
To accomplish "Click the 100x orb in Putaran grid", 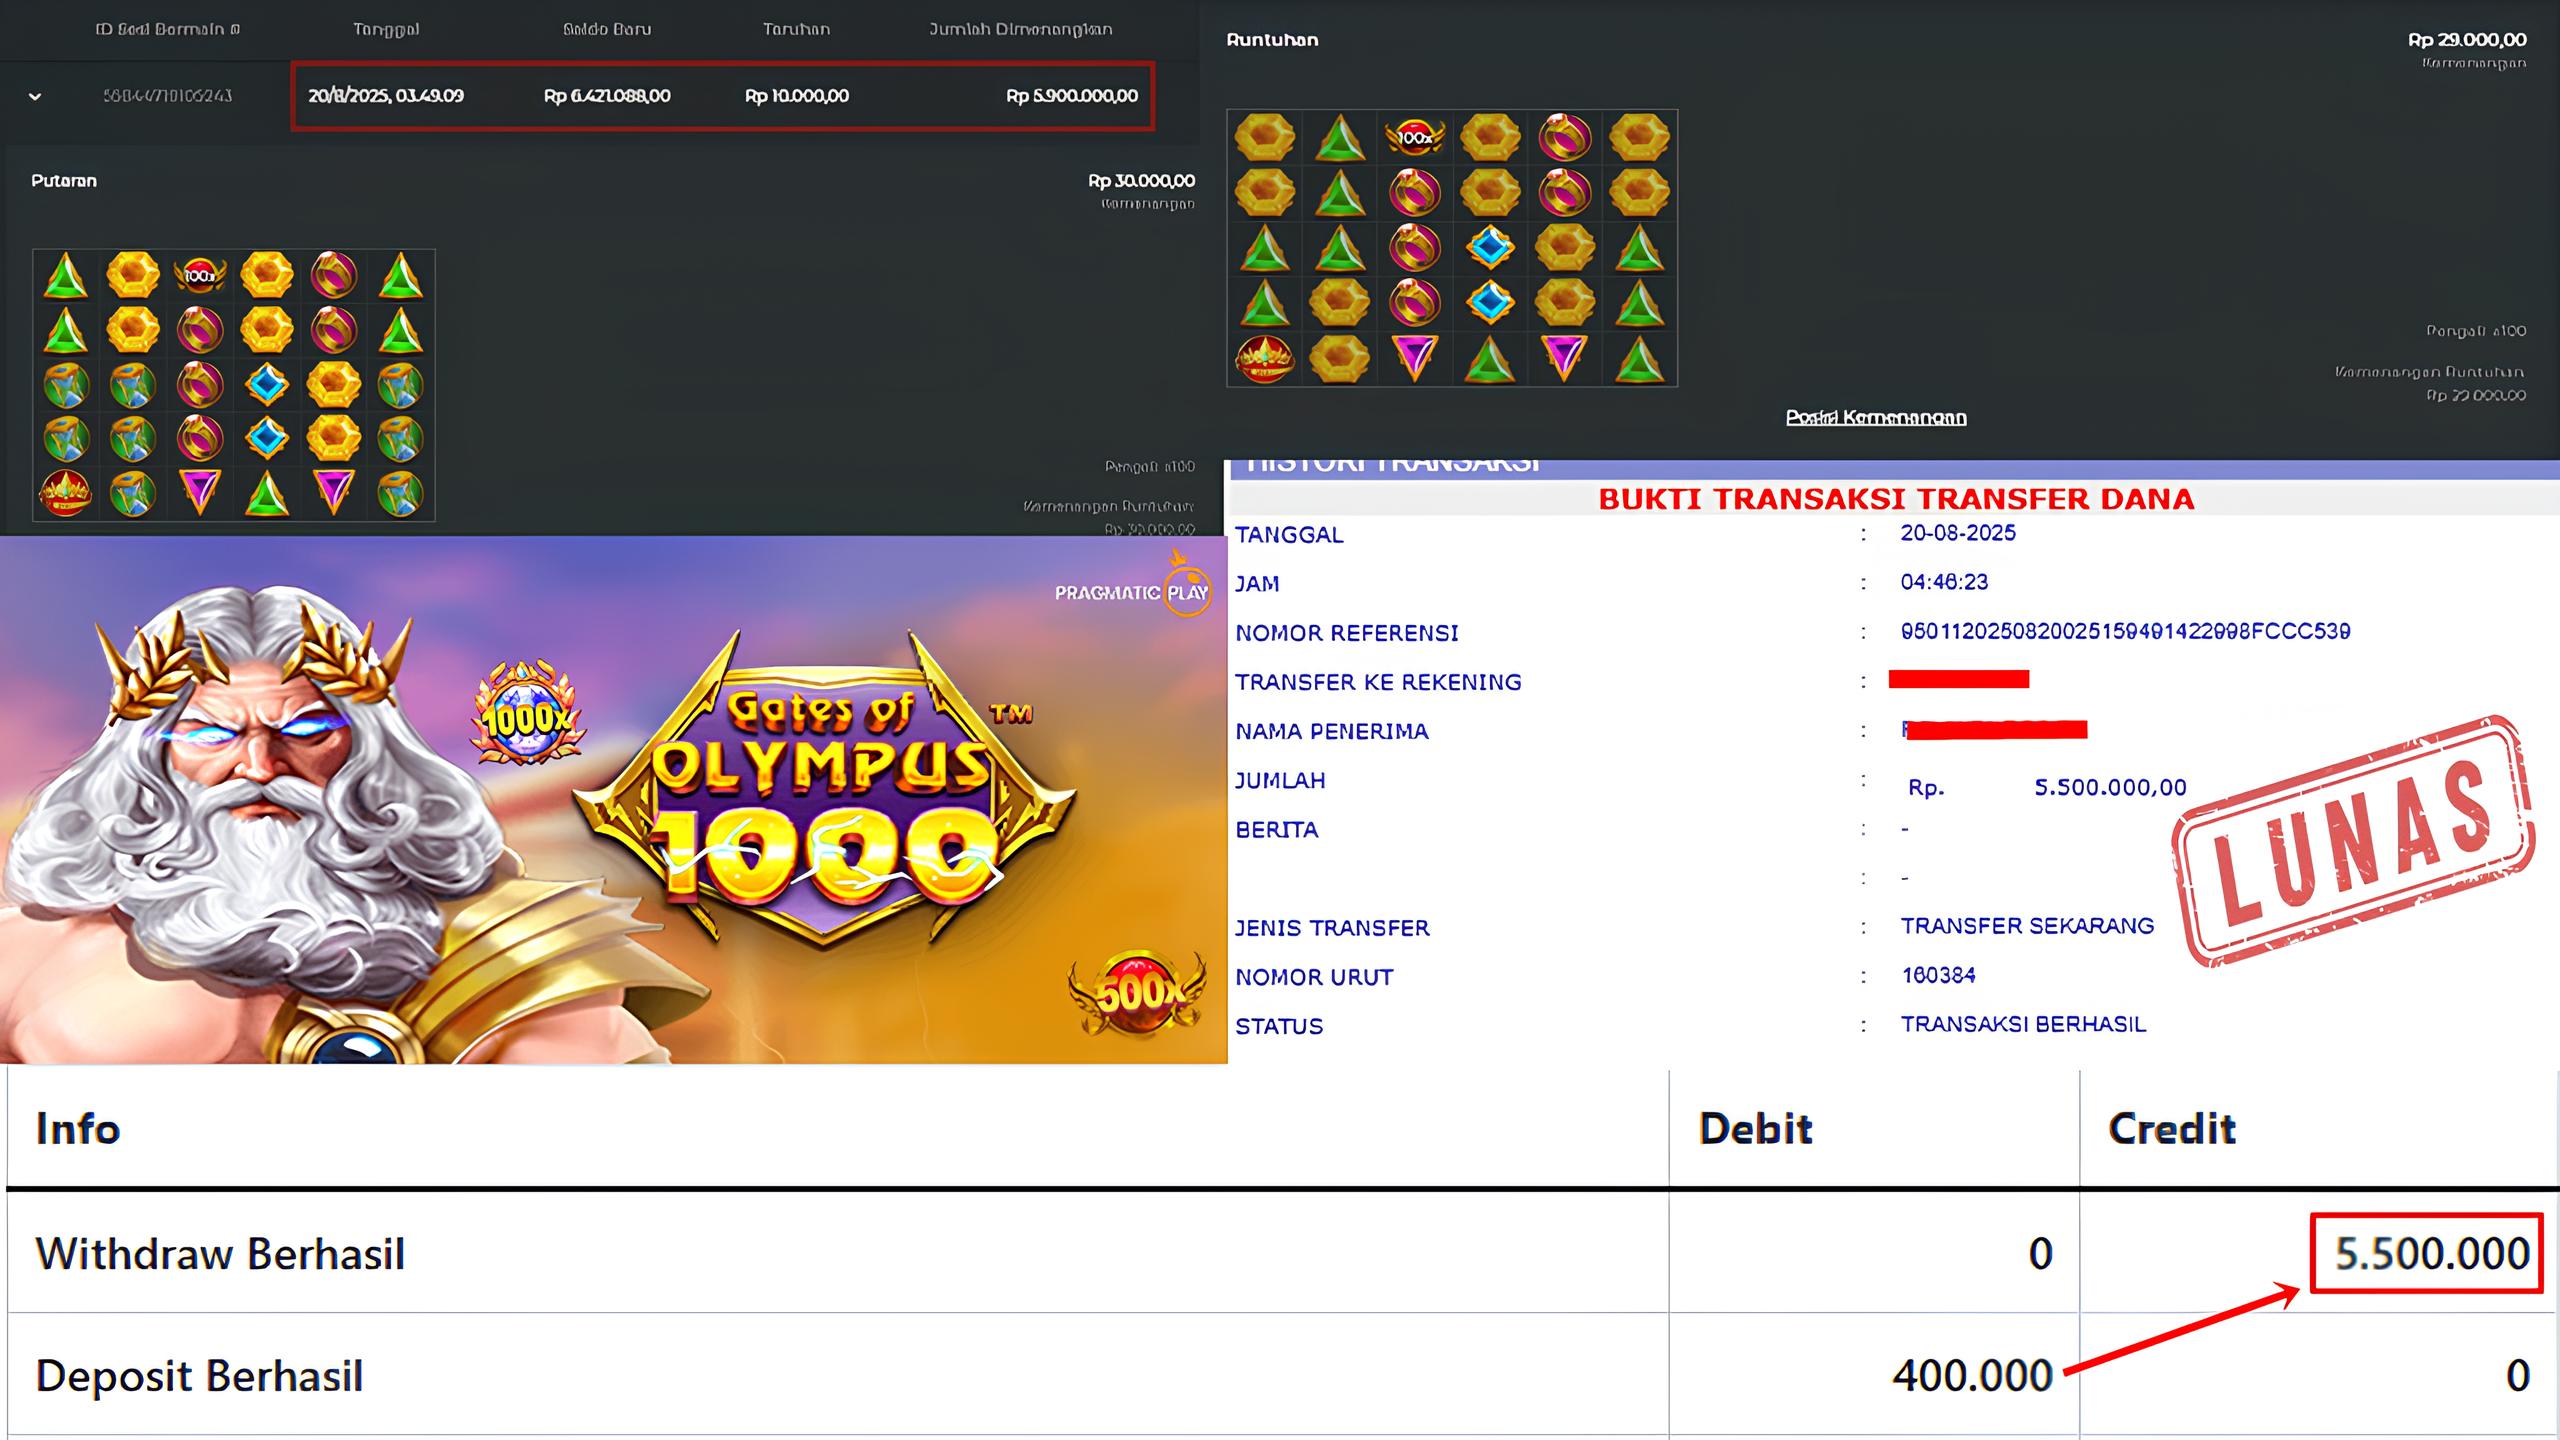I will pyautogui.click(x=199, y=275).
